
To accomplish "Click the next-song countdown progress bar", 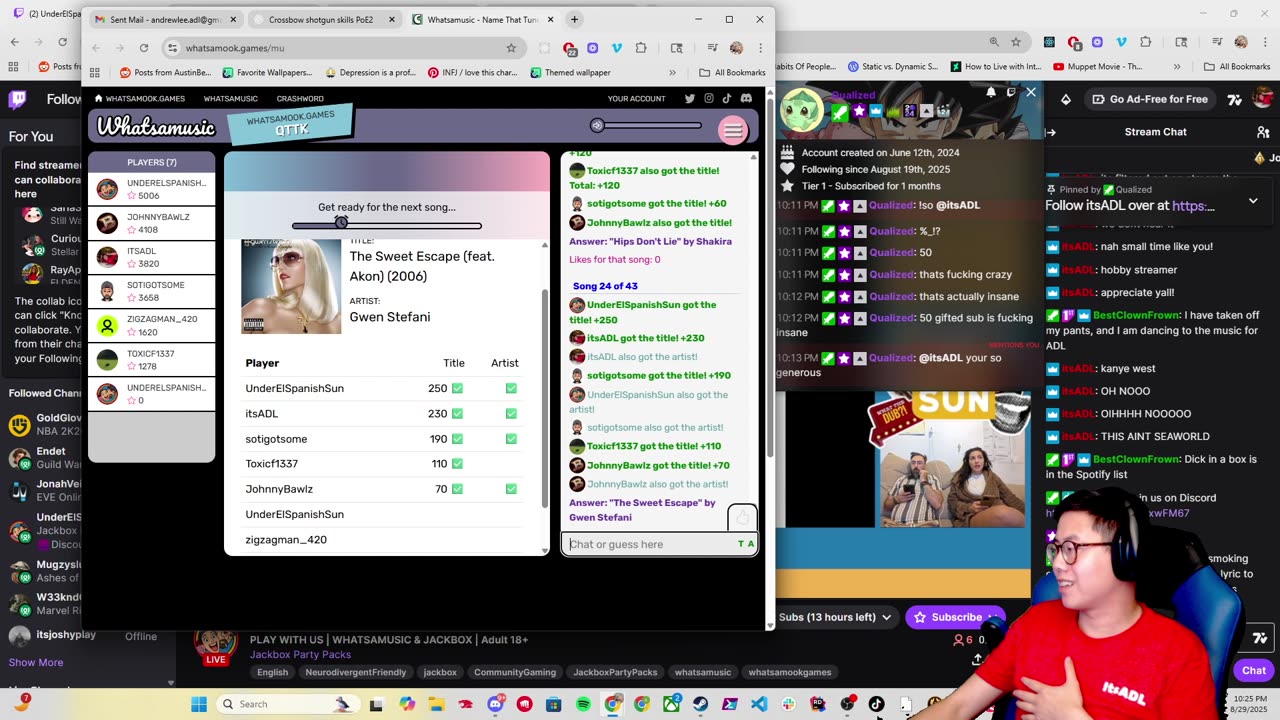I will coord(387,225).
